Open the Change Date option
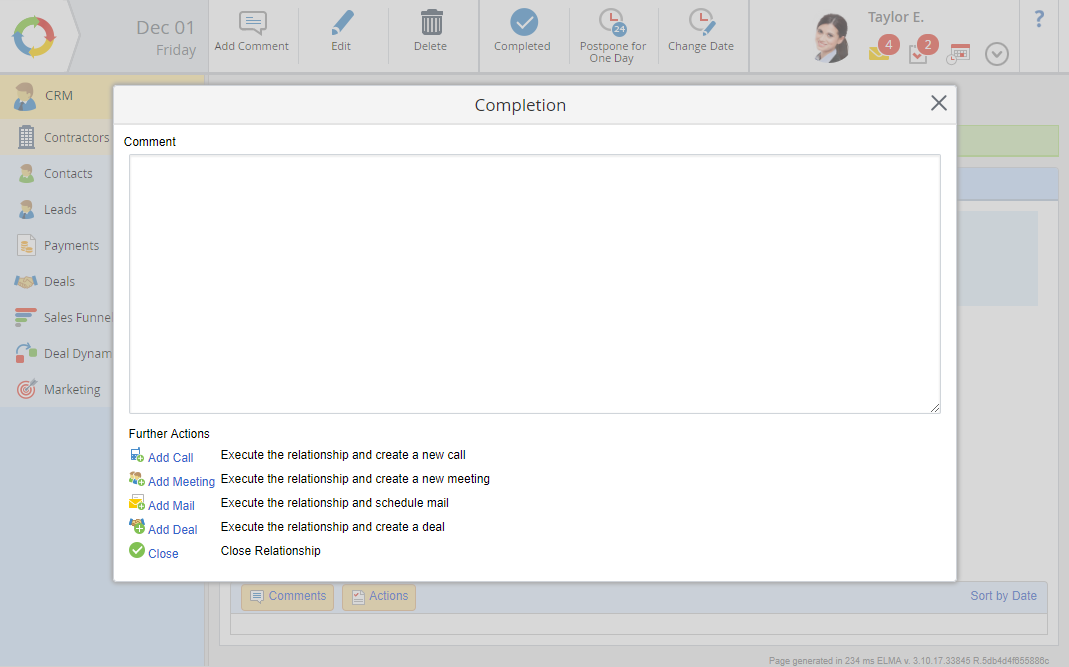1069x667 pixels. click(x=701, y=24)
